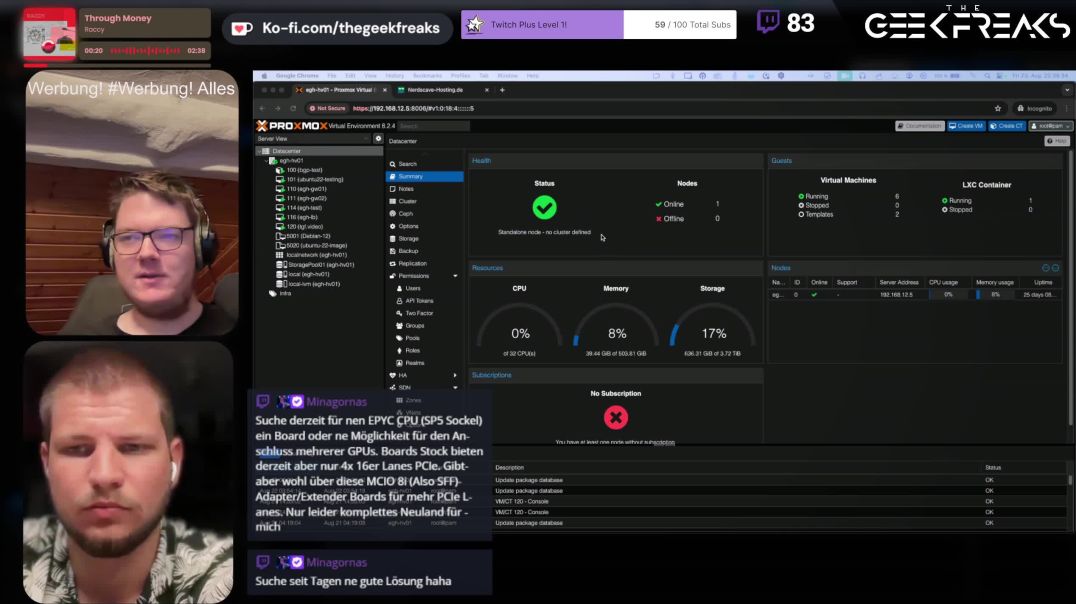Open a new browser tab
1076x604 pixels.
[502, 90]
